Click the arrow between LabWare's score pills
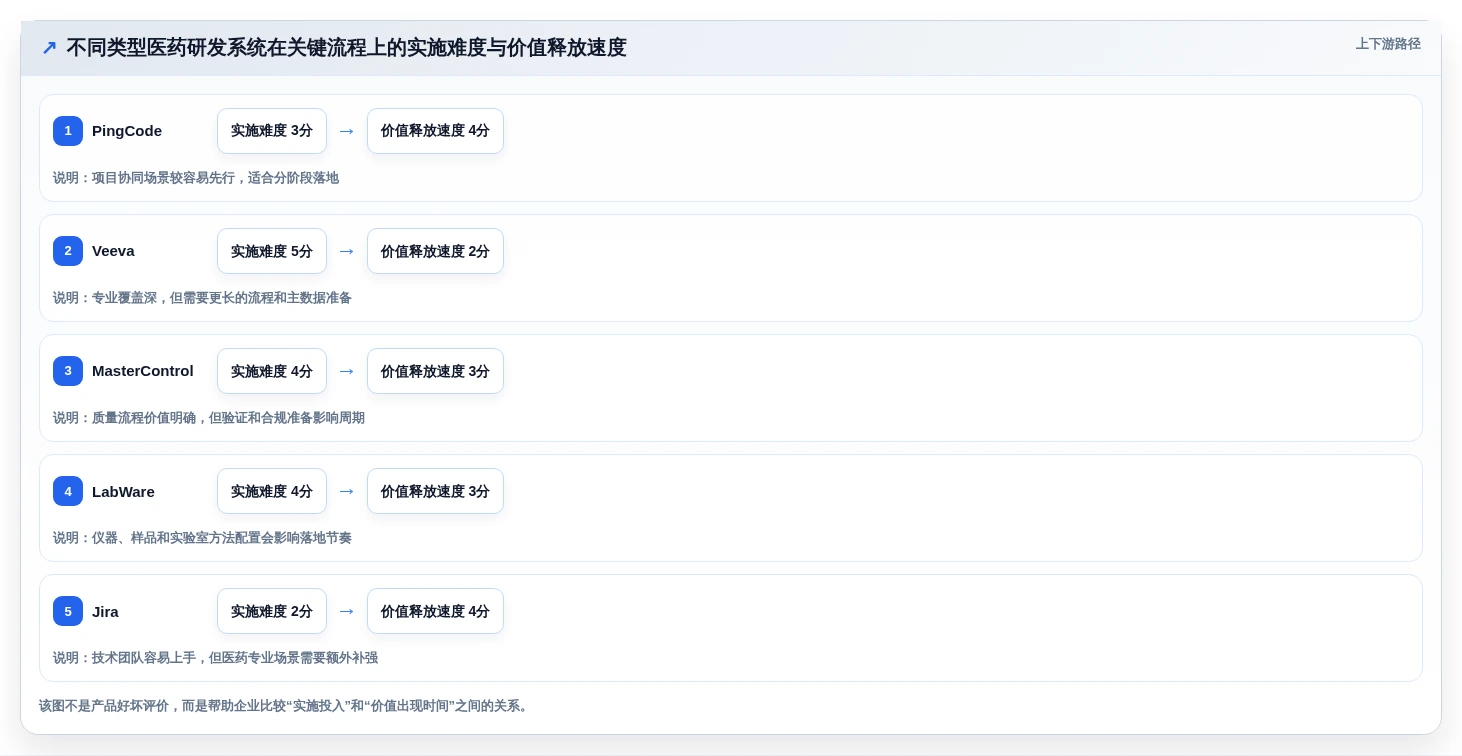The width and height of the screenshot is (1462, 756). [x=347, y=491]
